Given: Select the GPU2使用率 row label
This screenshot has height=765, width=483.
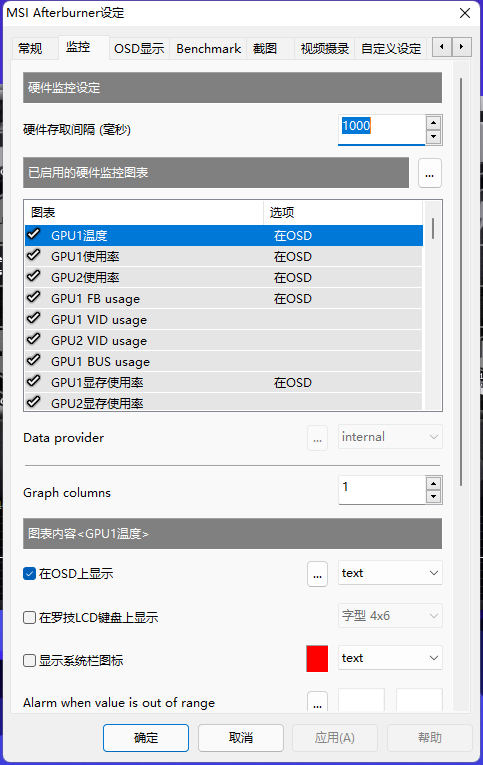Looking at the screenshot, I should [x=85, y=278].
